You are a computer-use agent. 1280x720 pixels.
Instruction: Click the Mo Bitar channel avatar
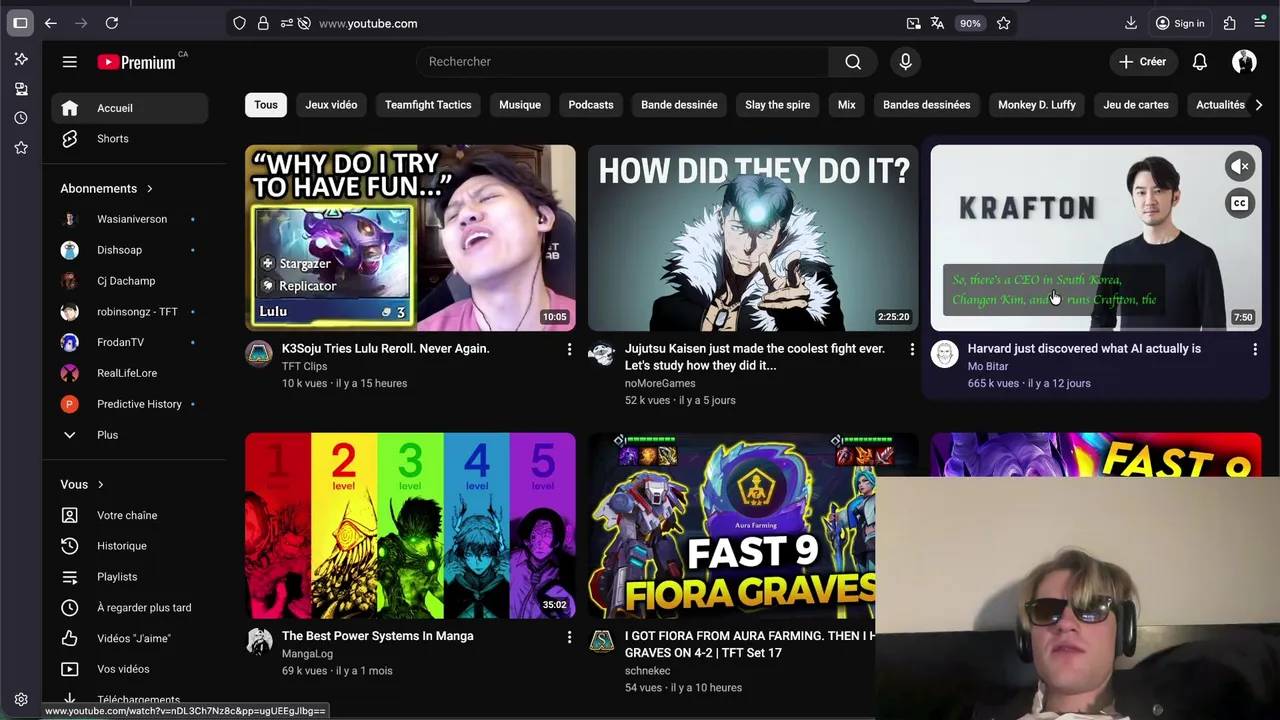point(945,353)
